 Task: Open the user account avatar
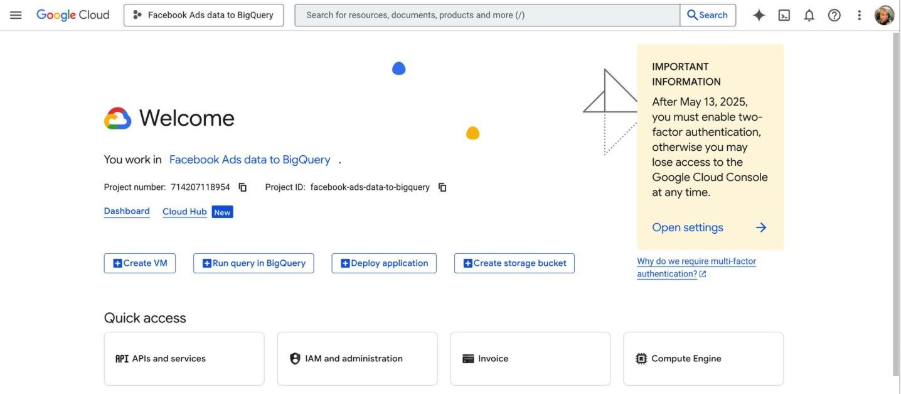point(884,16)
